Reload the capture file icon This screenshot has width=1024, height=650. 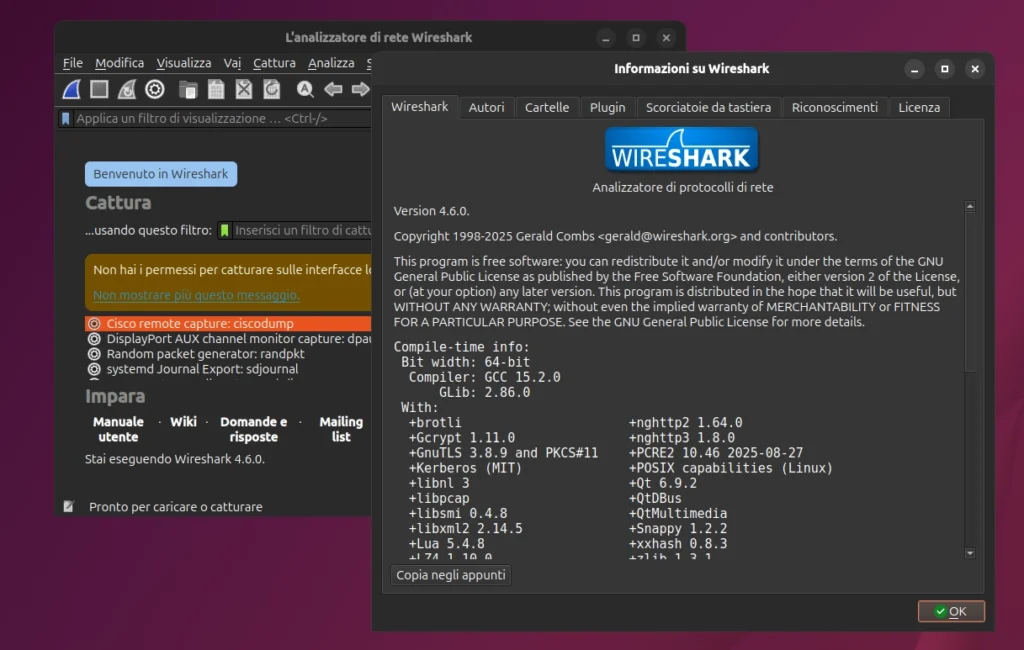pyautogui.click(x=272, y=89)
